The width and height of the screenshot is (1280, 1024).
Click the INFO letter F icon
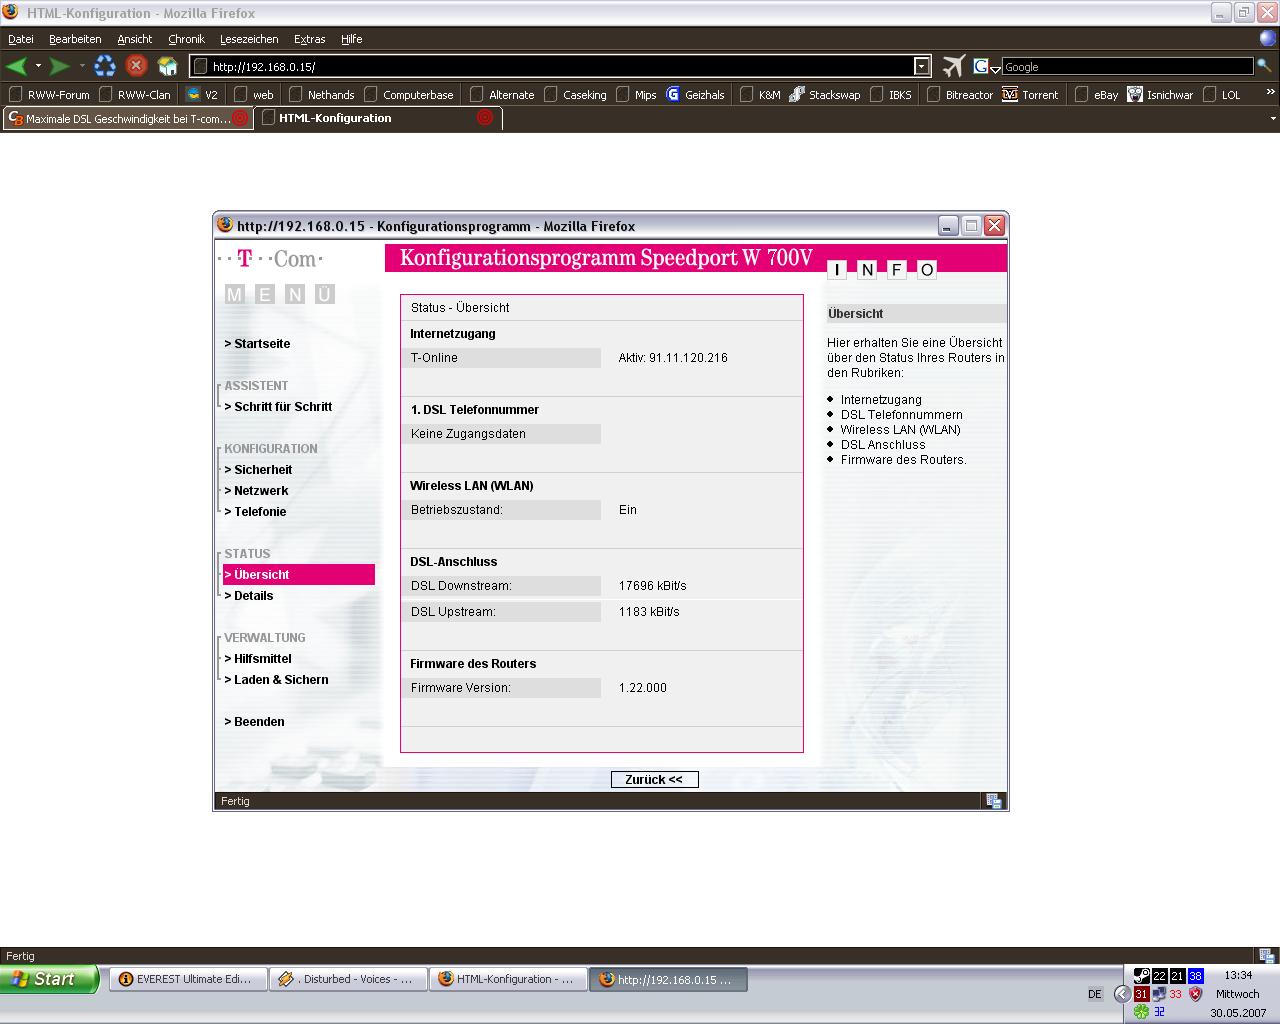tap(897, 269)
